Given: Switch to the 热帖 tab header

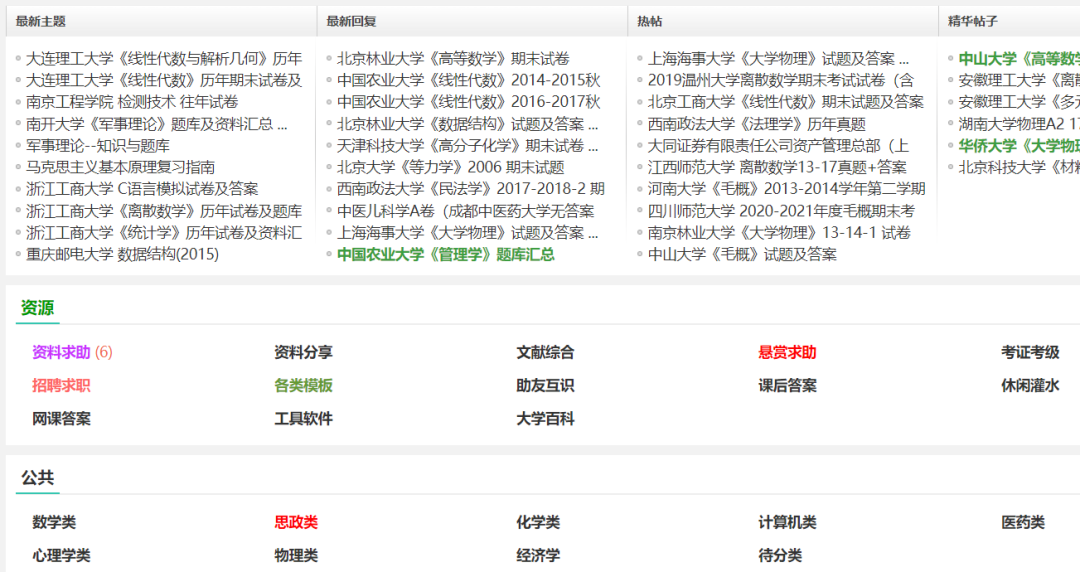Looking at the screenshot, I should (x=650, y=21).
